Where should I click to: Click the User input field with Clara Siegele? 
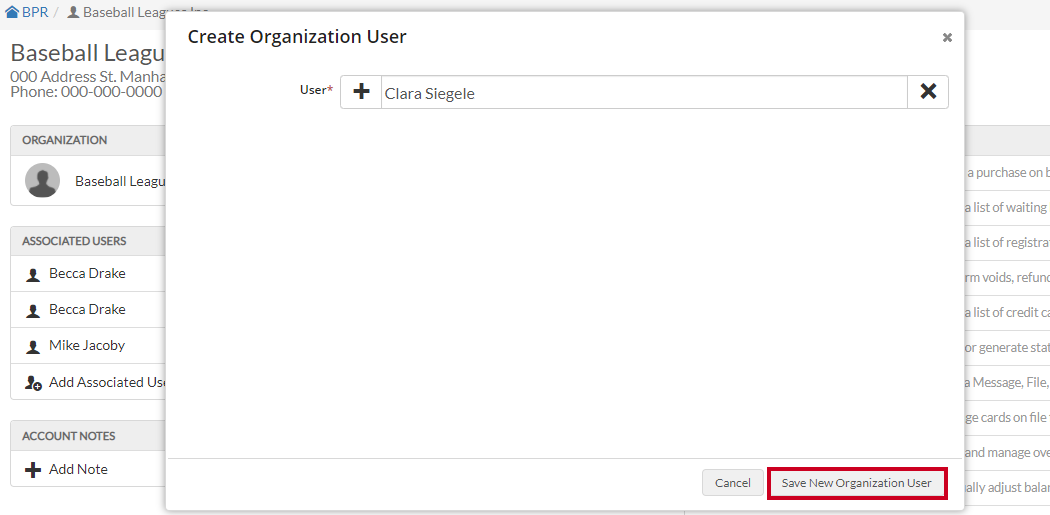(644, 92)
